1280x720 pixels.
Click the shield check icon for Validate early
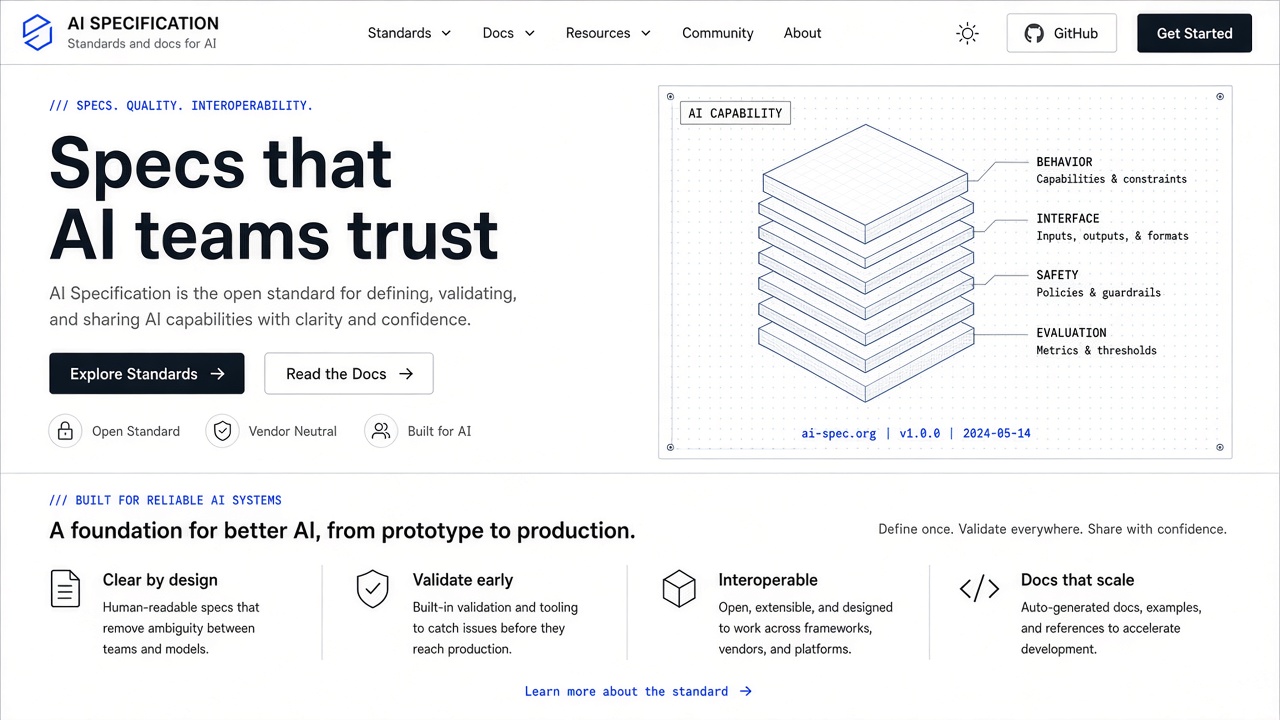[373, 588]
